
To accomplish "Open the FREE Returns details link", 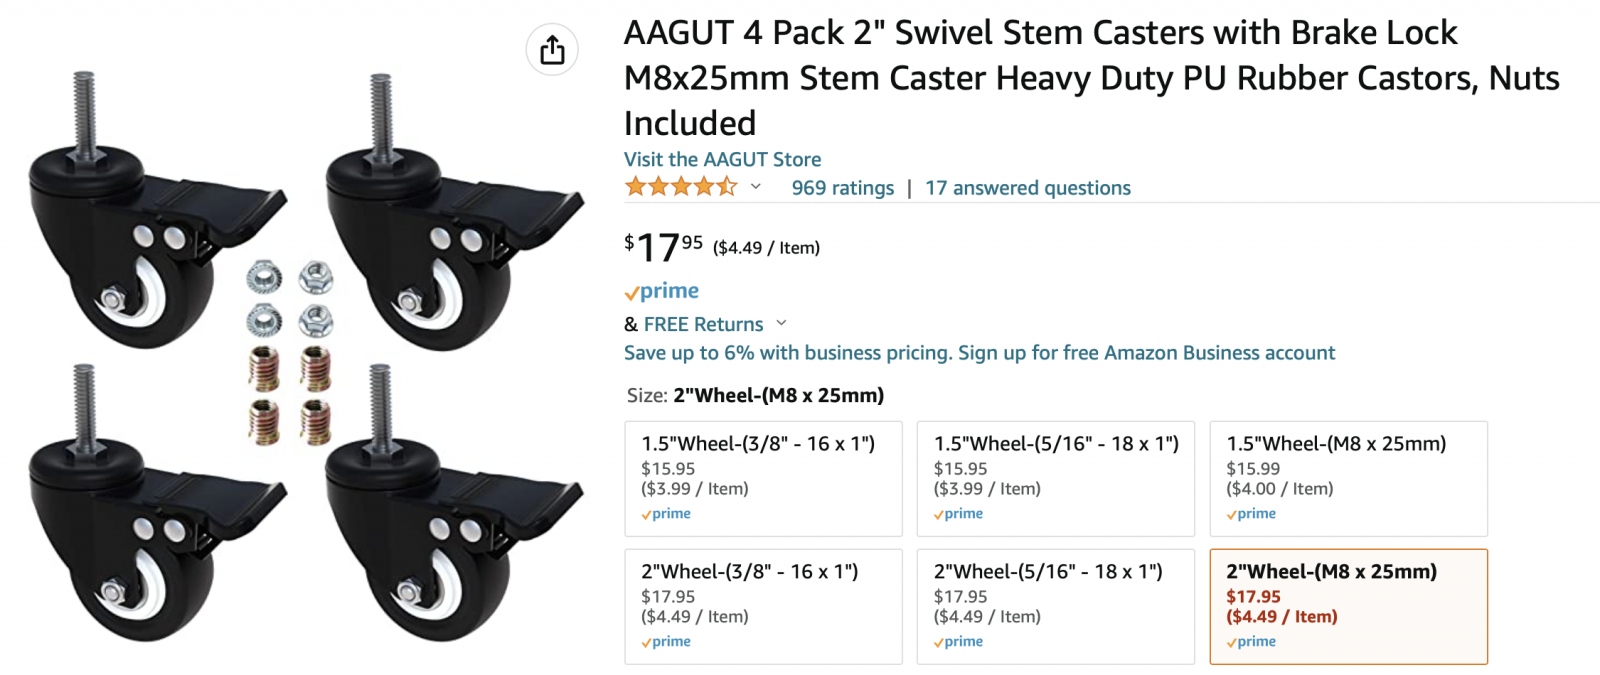I will 703,324.
